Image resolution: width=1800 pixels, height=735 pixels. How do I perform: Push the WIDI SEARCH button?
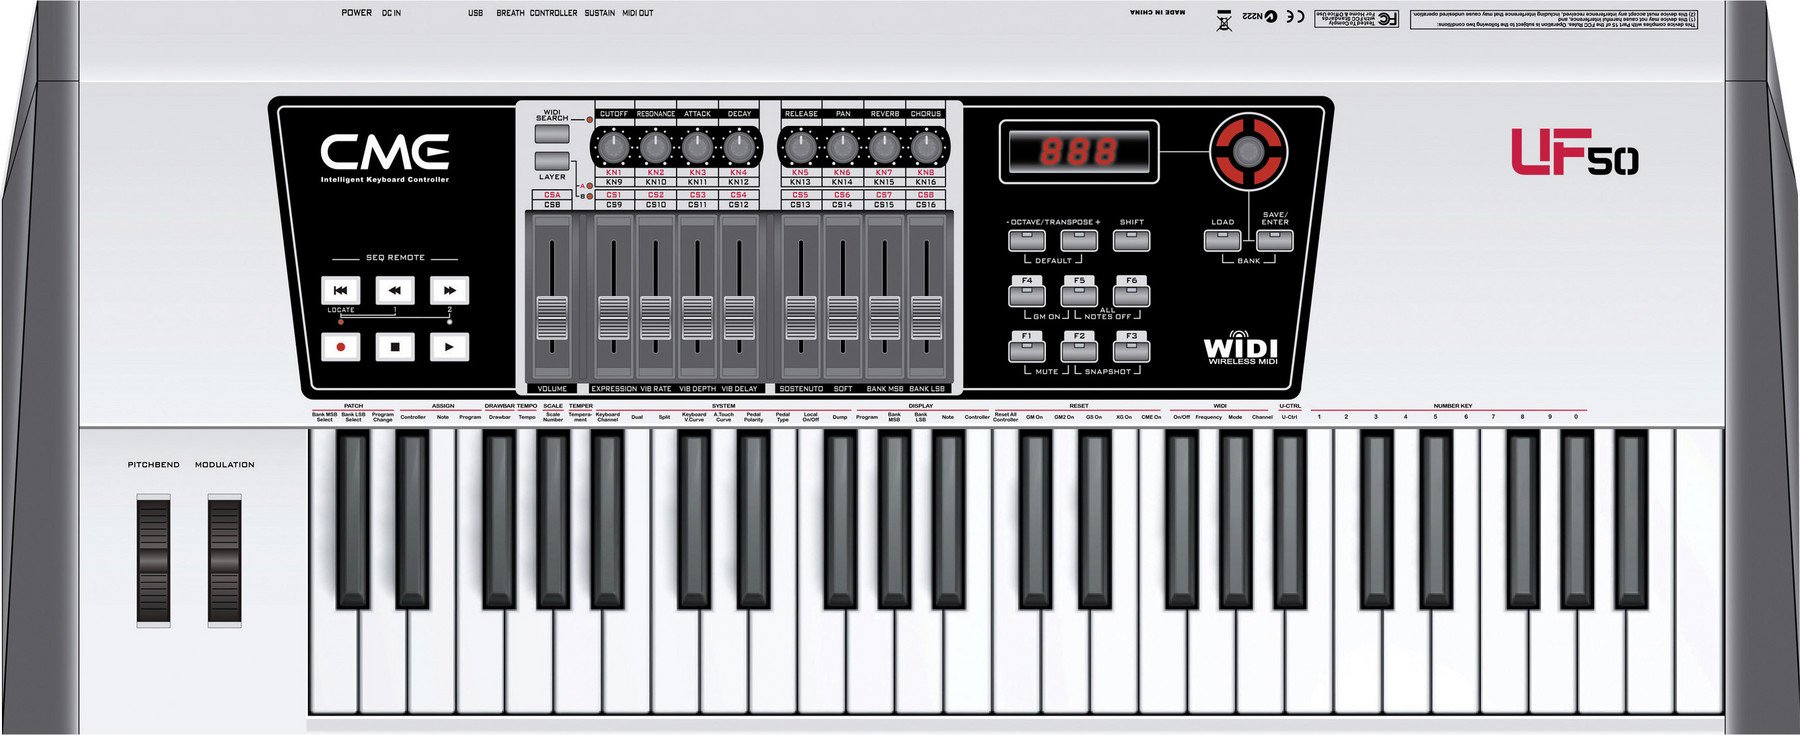point(552,134)
